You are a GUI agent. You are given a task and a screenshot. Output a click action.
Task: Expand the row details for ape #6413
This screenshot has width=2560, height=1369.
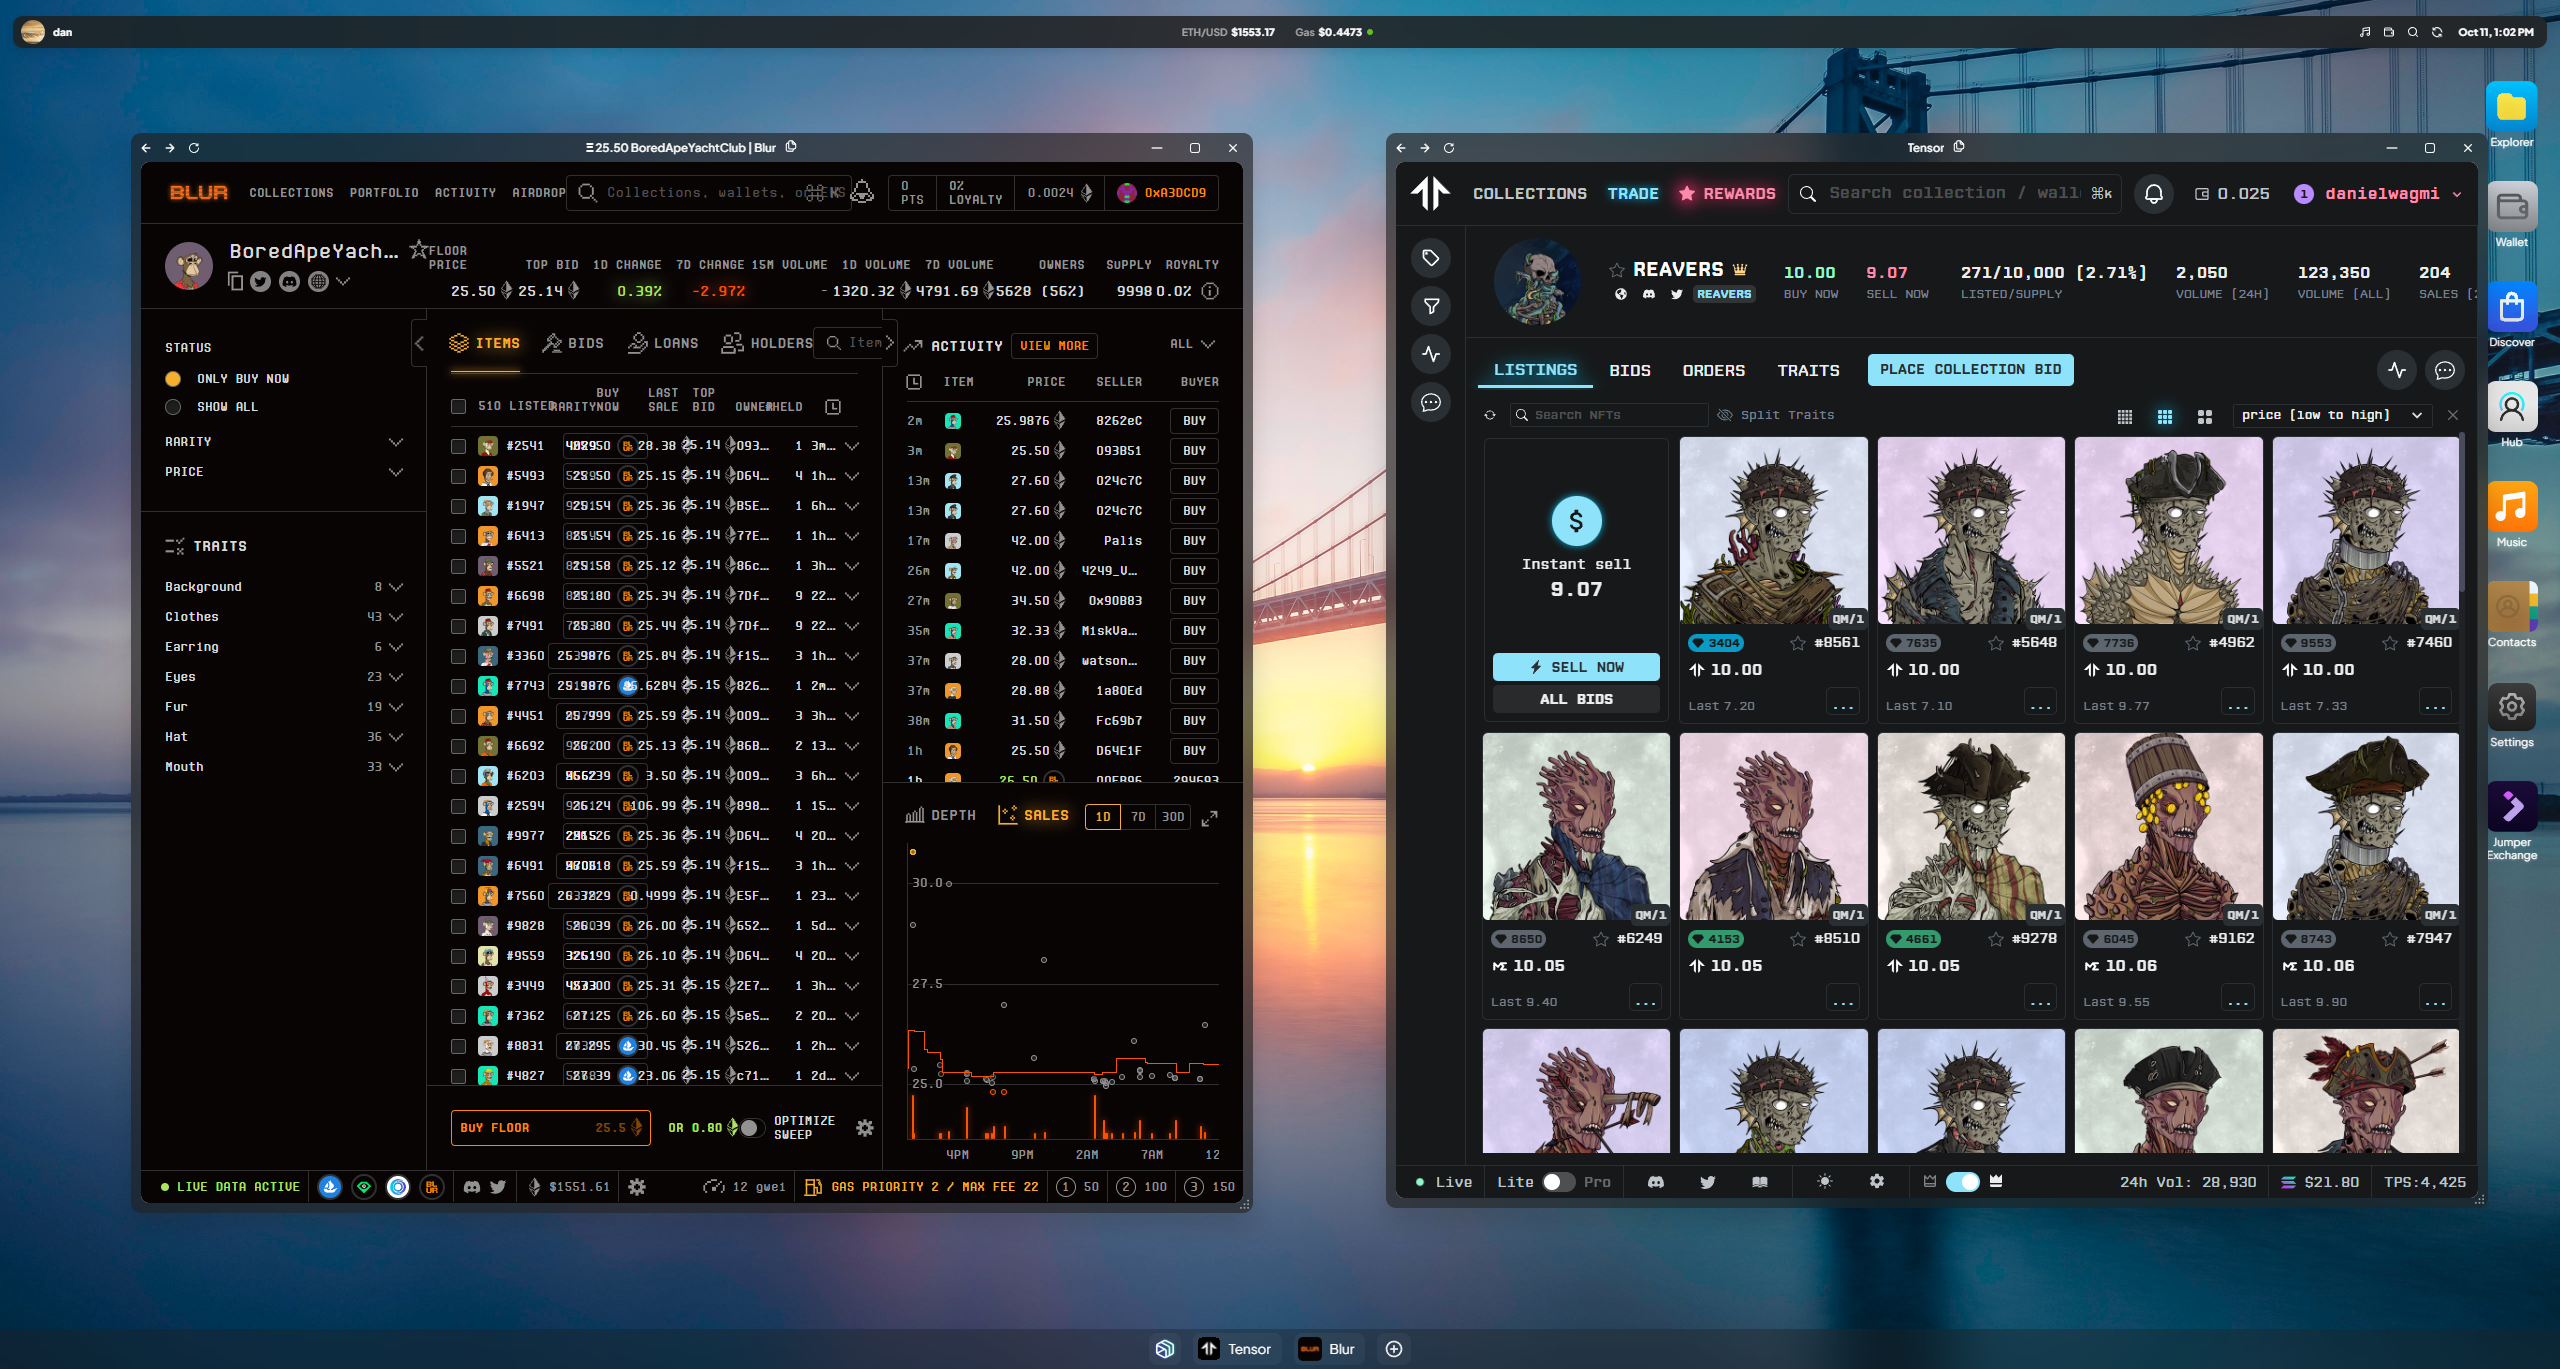[x=852, y=536]
